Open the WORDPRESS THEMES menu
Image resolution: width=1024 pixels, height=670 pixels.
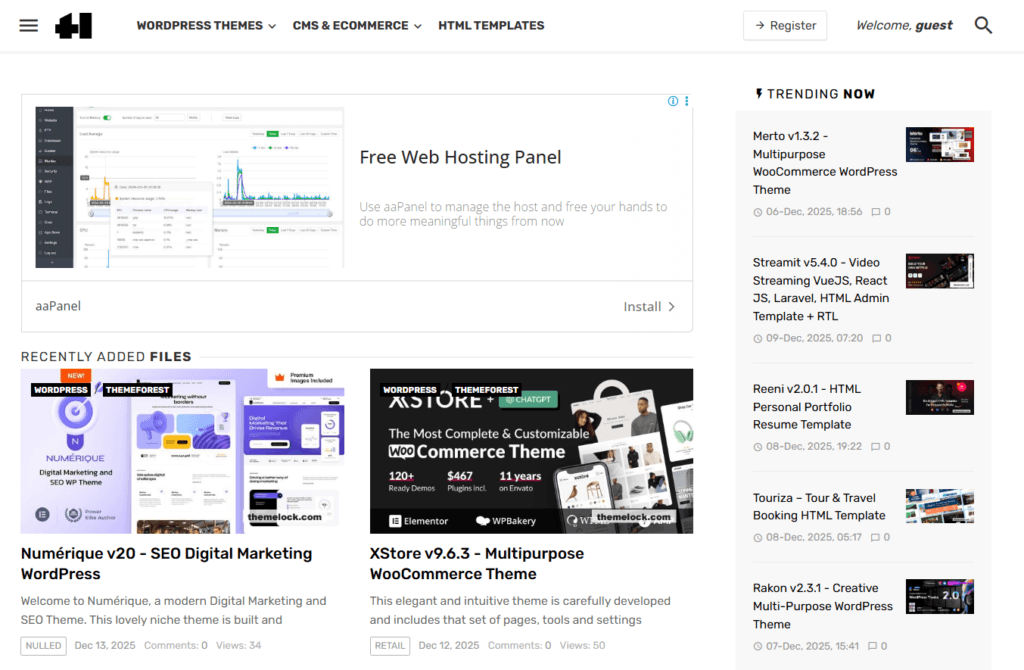click(x=199, y=25)
